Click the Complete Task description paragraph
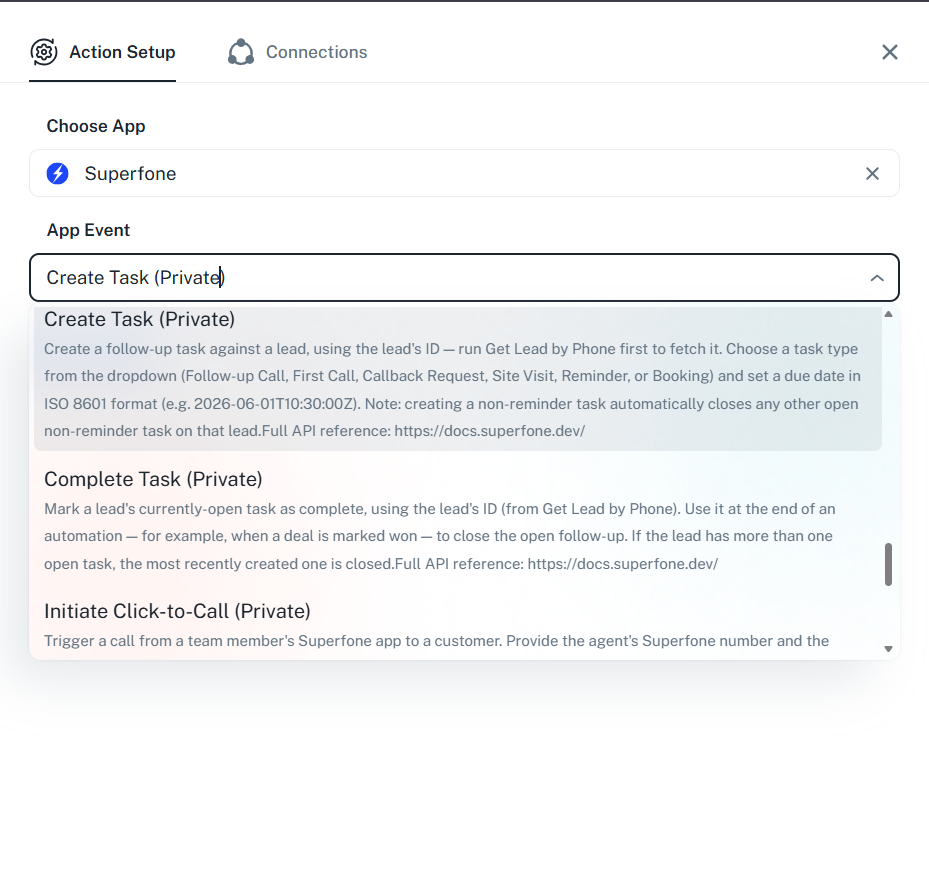 pos(440,536)
